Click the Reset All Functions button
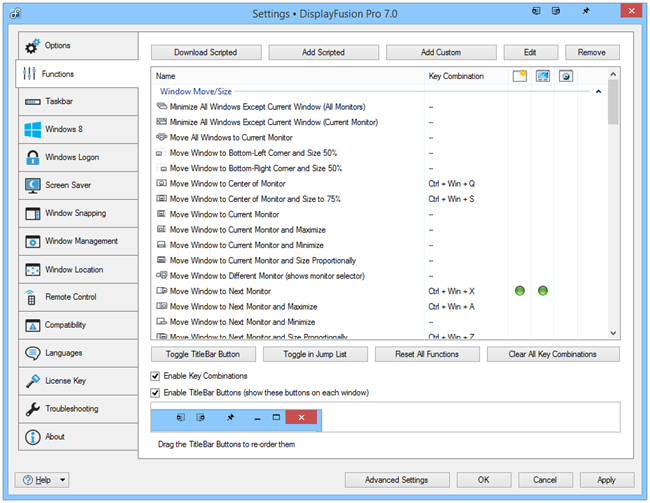 (x=427, y=354)
